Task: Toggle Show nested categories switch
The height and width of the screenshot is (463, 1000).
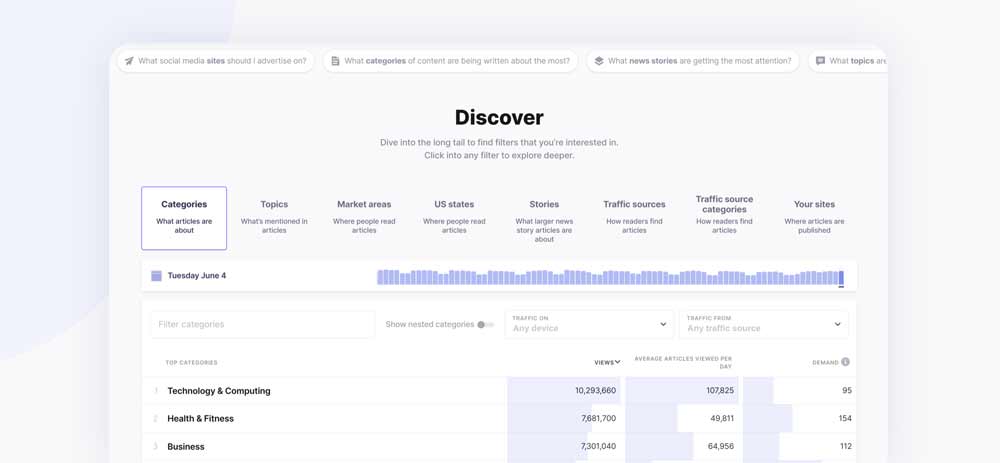Action: click(485, 324)
